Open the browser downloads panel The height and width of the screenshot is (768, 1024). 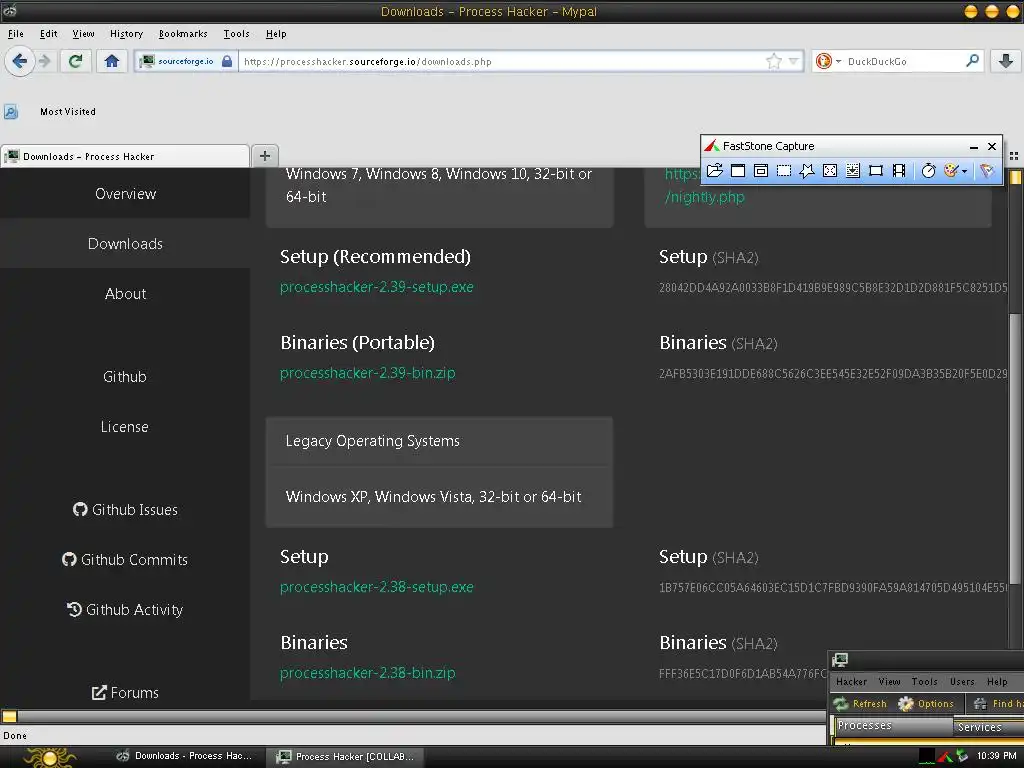coord(1006,61)
